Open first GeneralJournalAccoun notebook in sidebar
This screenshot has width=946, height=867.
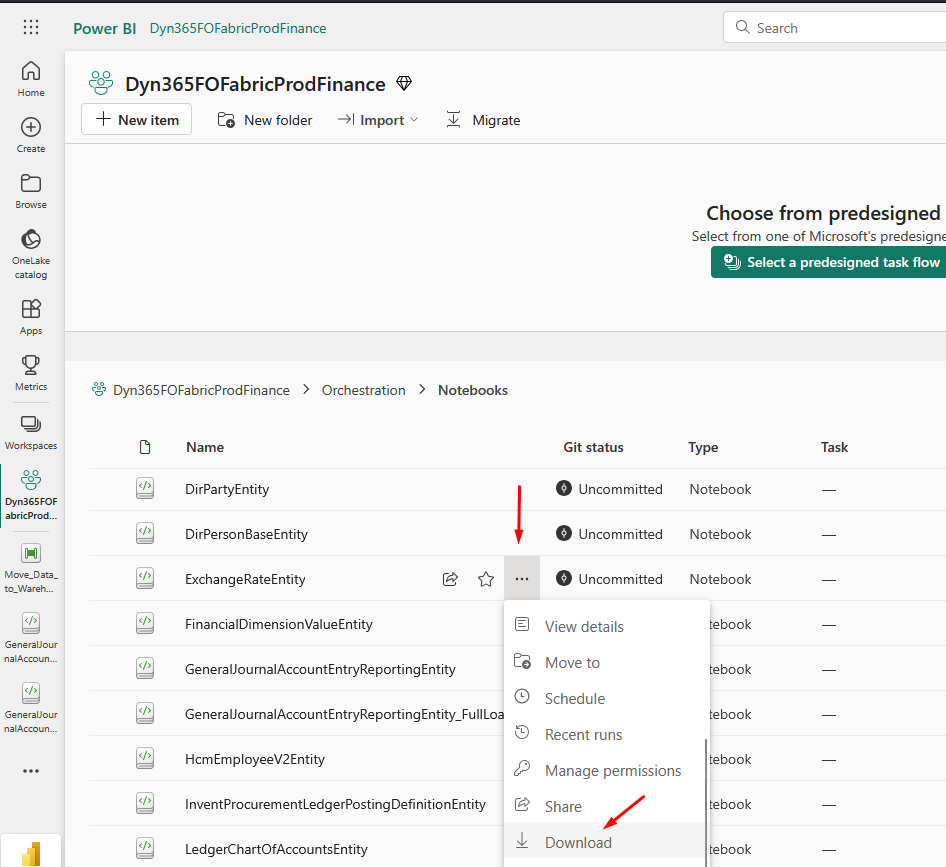pyautogui.click(x=31, y=638)
